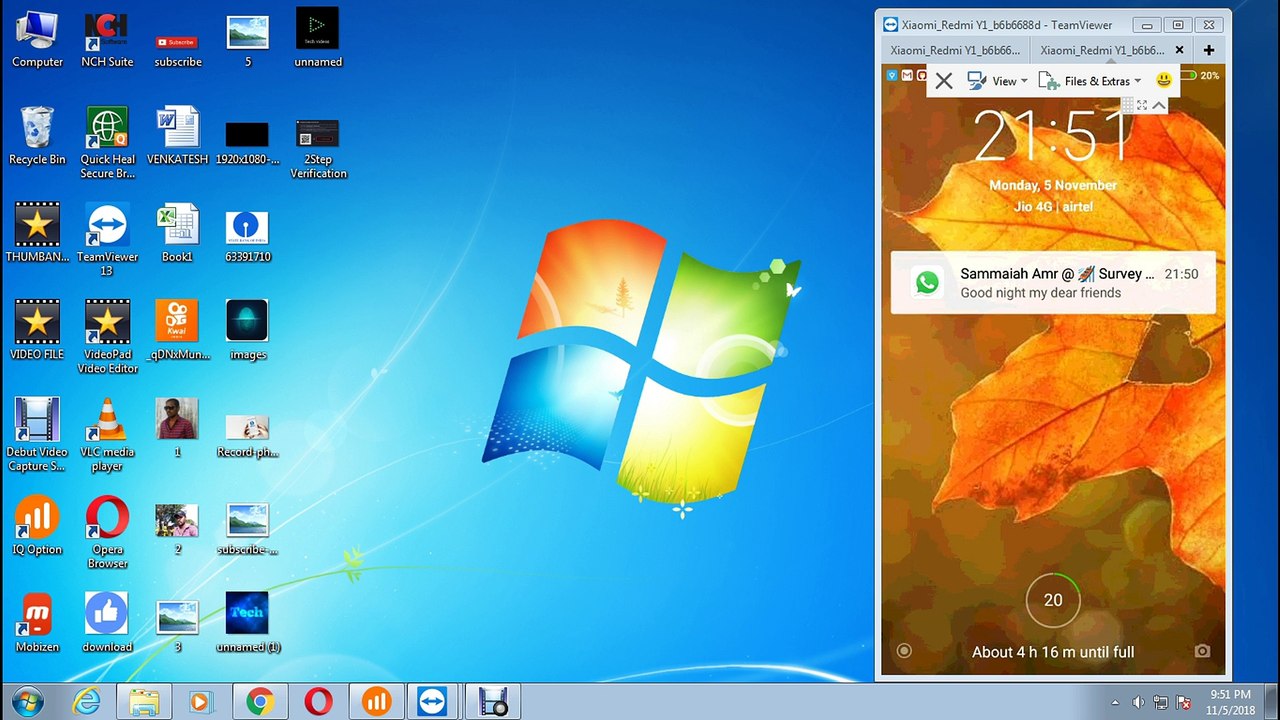The image size is (1280, 720).
Task: Add a new TeamViewer session tab
Action: (1209, 50)
